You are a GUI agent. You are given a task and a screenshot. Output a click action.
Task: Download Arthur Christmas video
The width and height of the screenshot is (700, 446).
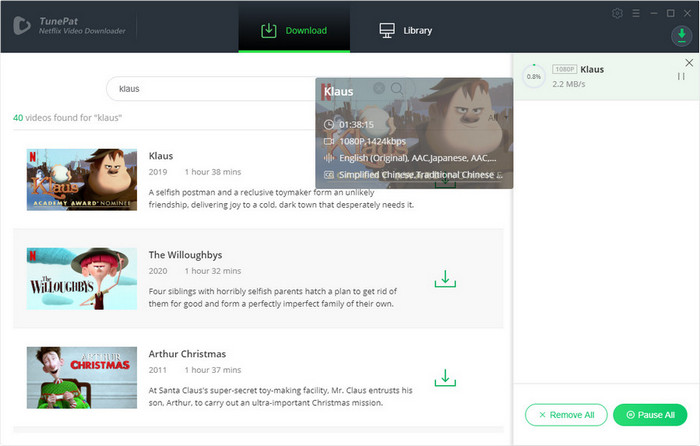pyautogui.click(x=445, y=378)
